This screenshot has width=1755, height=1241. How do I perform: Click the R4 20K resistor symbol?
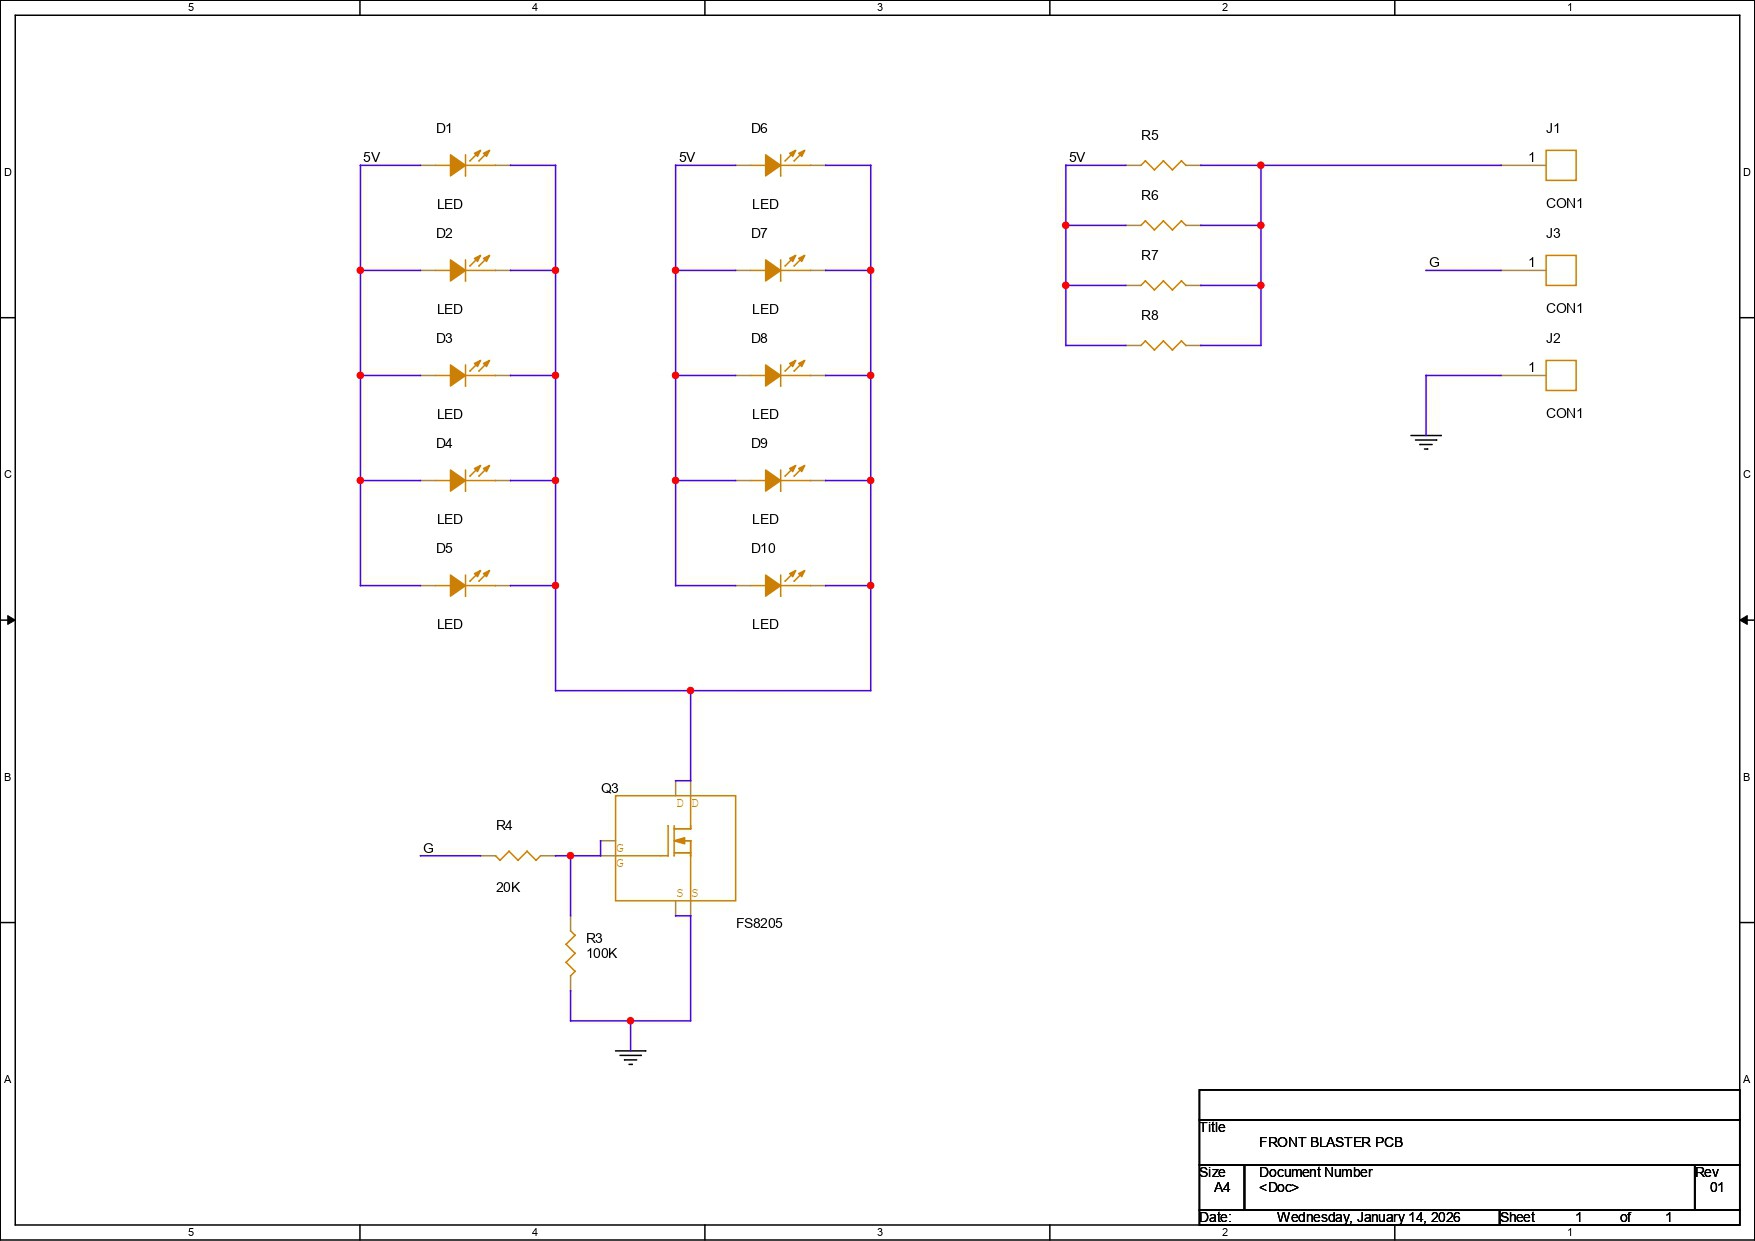[518, 856]
